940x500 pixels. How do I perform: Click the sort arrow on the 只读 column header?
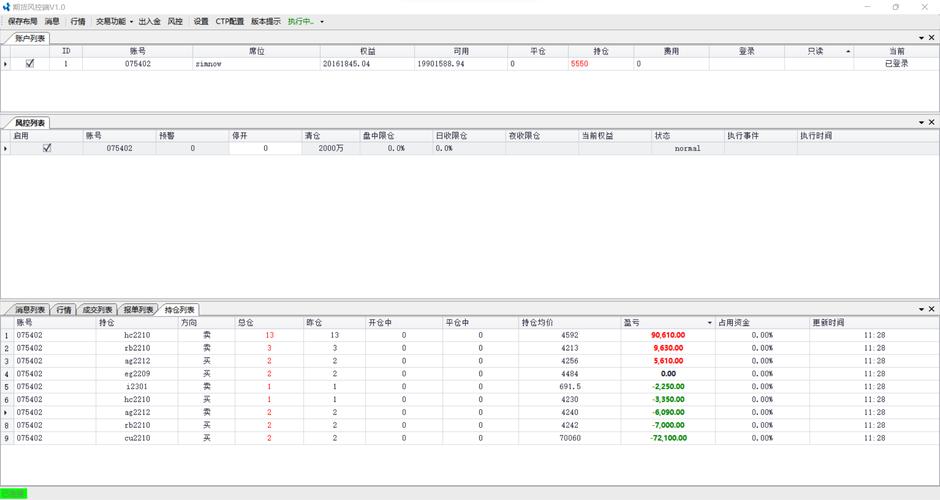[x=848, y=51]
